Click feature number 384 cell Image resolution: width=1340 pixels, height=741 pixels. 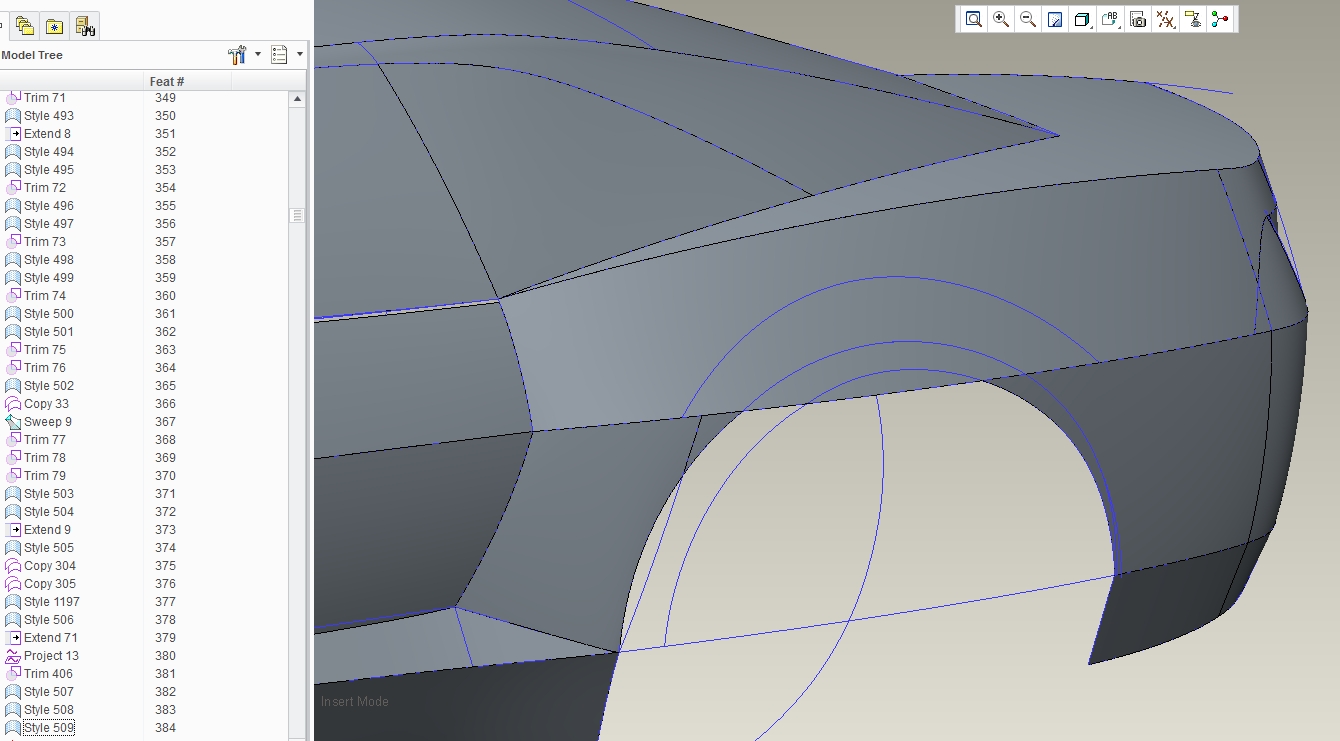[x=165, y=728]
